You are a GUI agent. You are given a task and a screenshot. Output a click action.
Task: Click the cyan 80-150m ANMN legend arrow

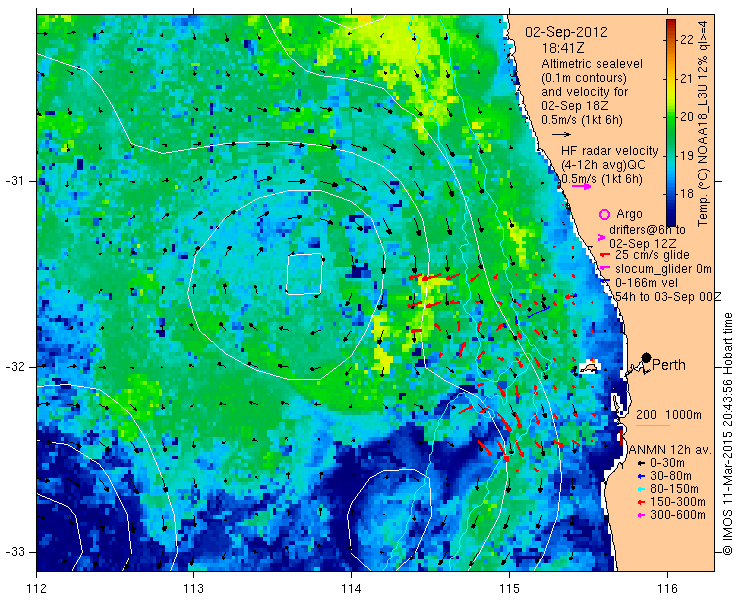[x=641, y=489]
